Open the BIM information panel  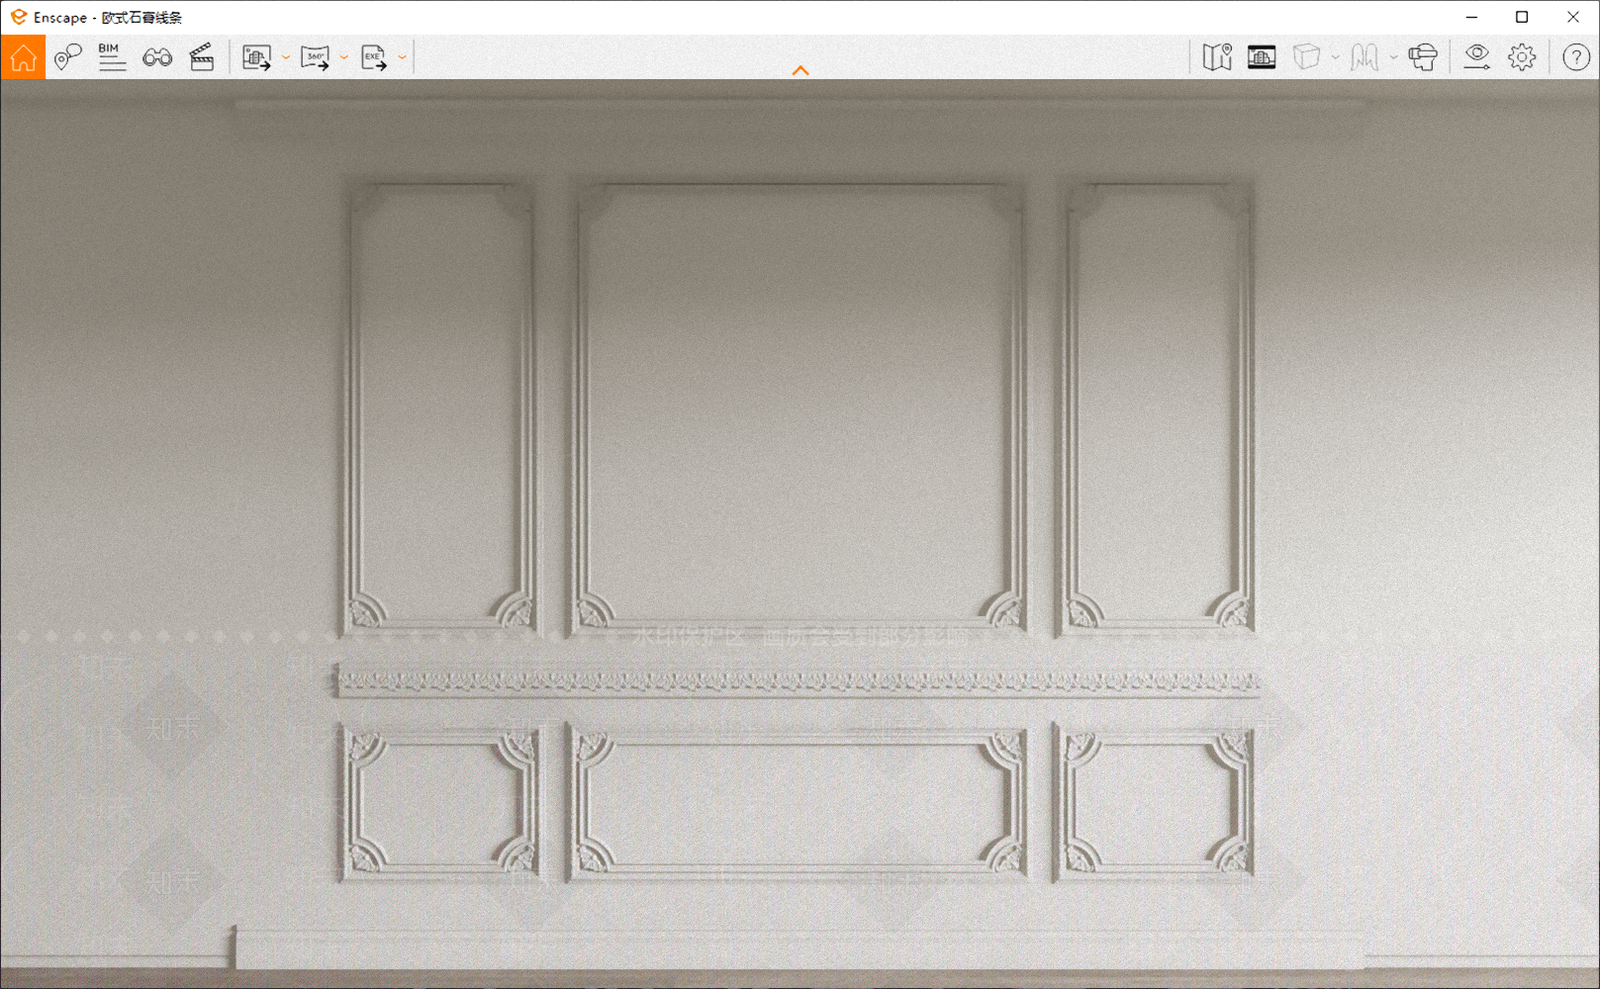click(x=112, y=57)
